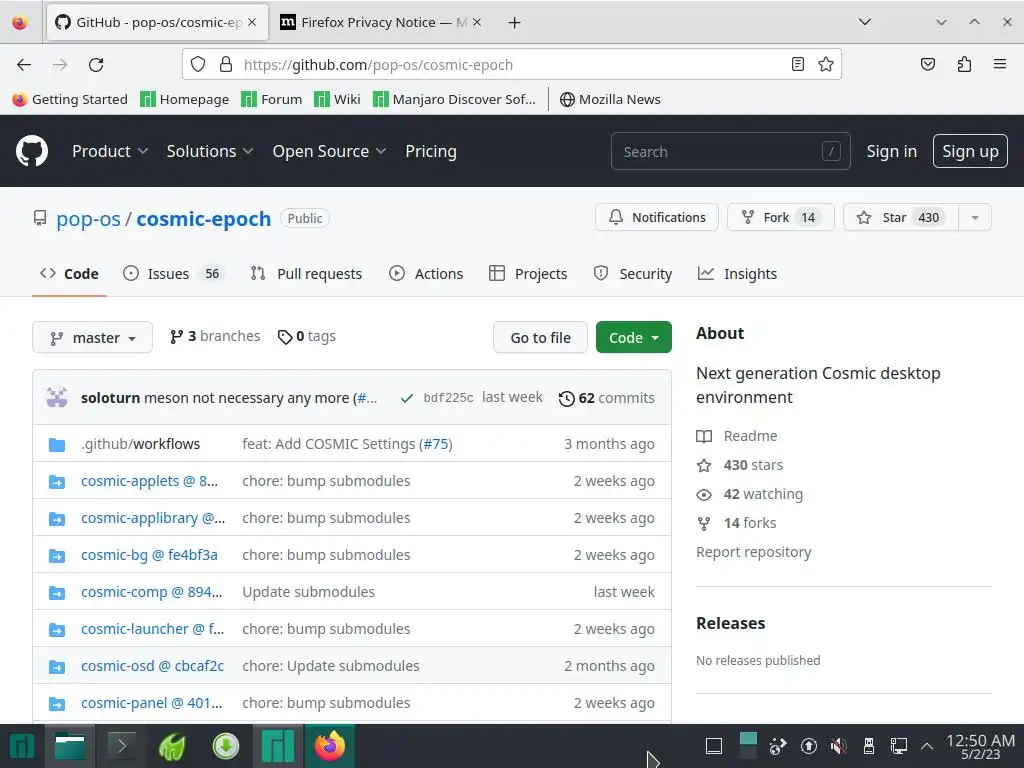Open the Security tab

(x=632, y=274)
